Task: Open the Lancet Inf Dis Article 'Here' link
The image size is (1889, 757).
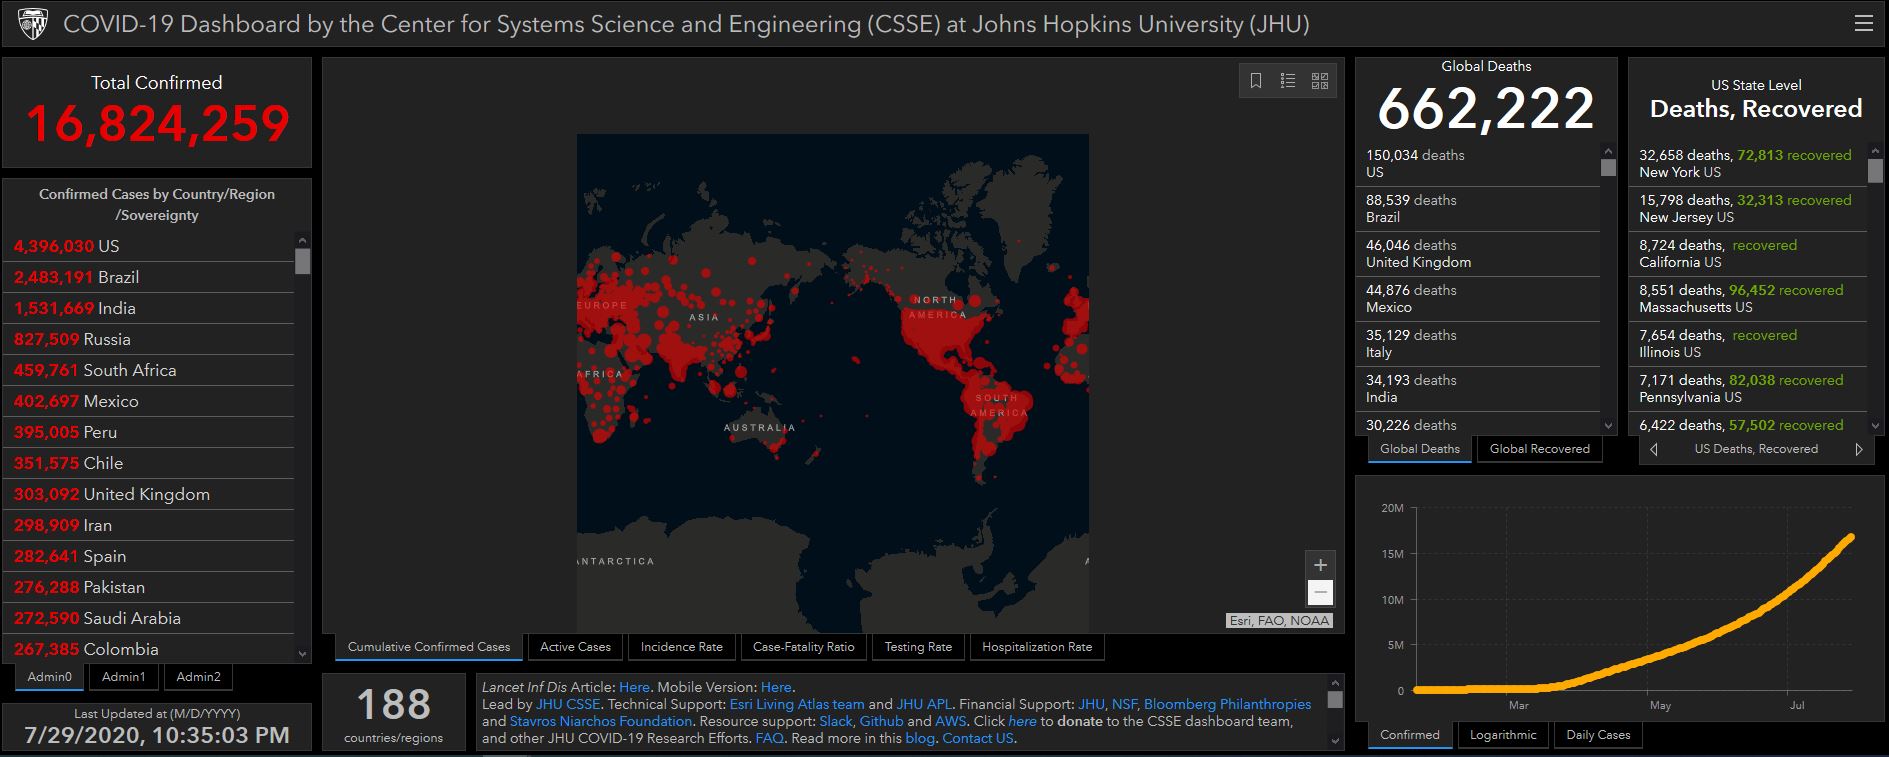Action: tap(634, 687)
